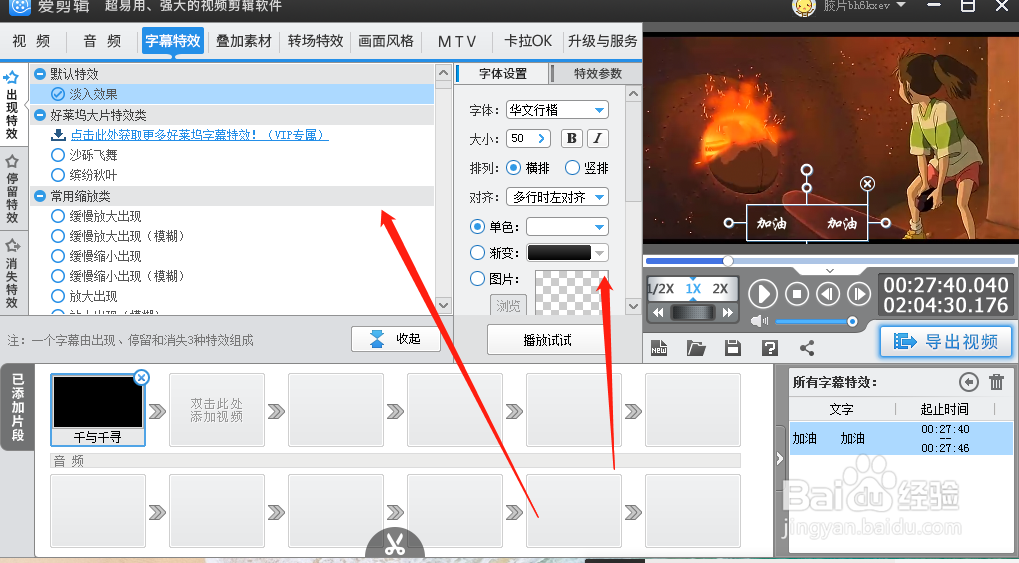Image resolution: width=1019 pixels, height=563 pixels.
Task: Switch to the 音频 tab
Action: [102, 41]
